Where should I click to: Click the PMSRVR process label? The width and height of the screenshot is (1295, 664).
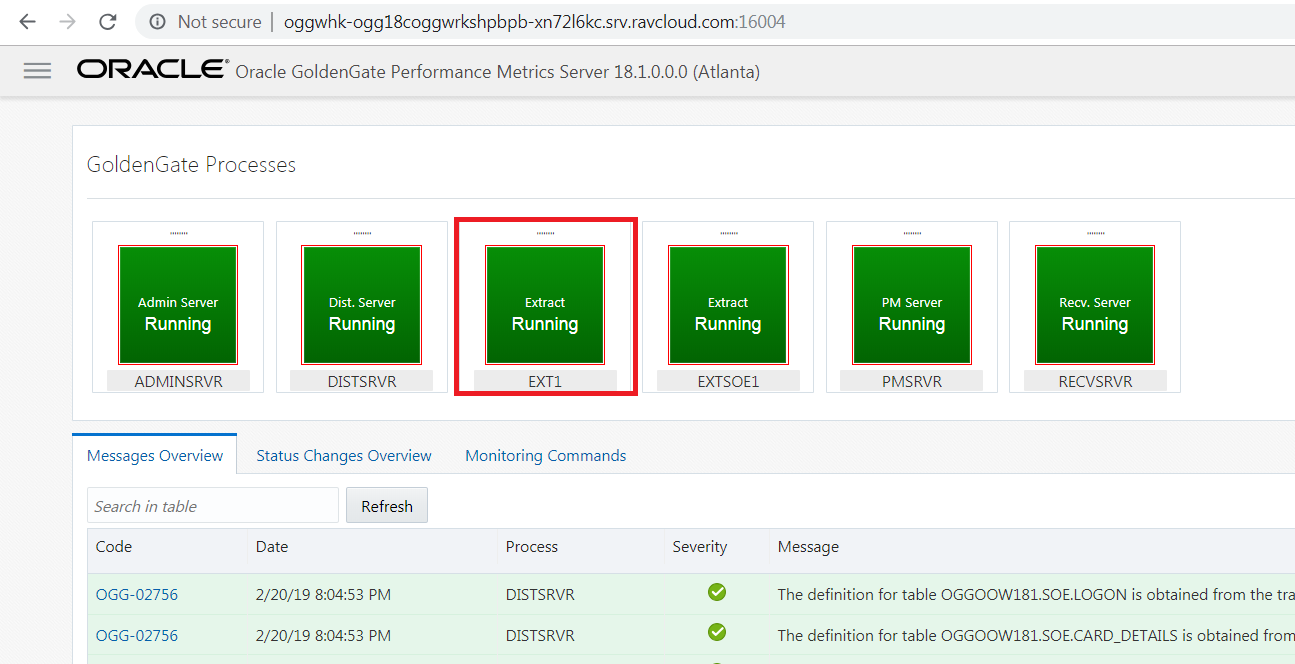[x=912, y=381]
